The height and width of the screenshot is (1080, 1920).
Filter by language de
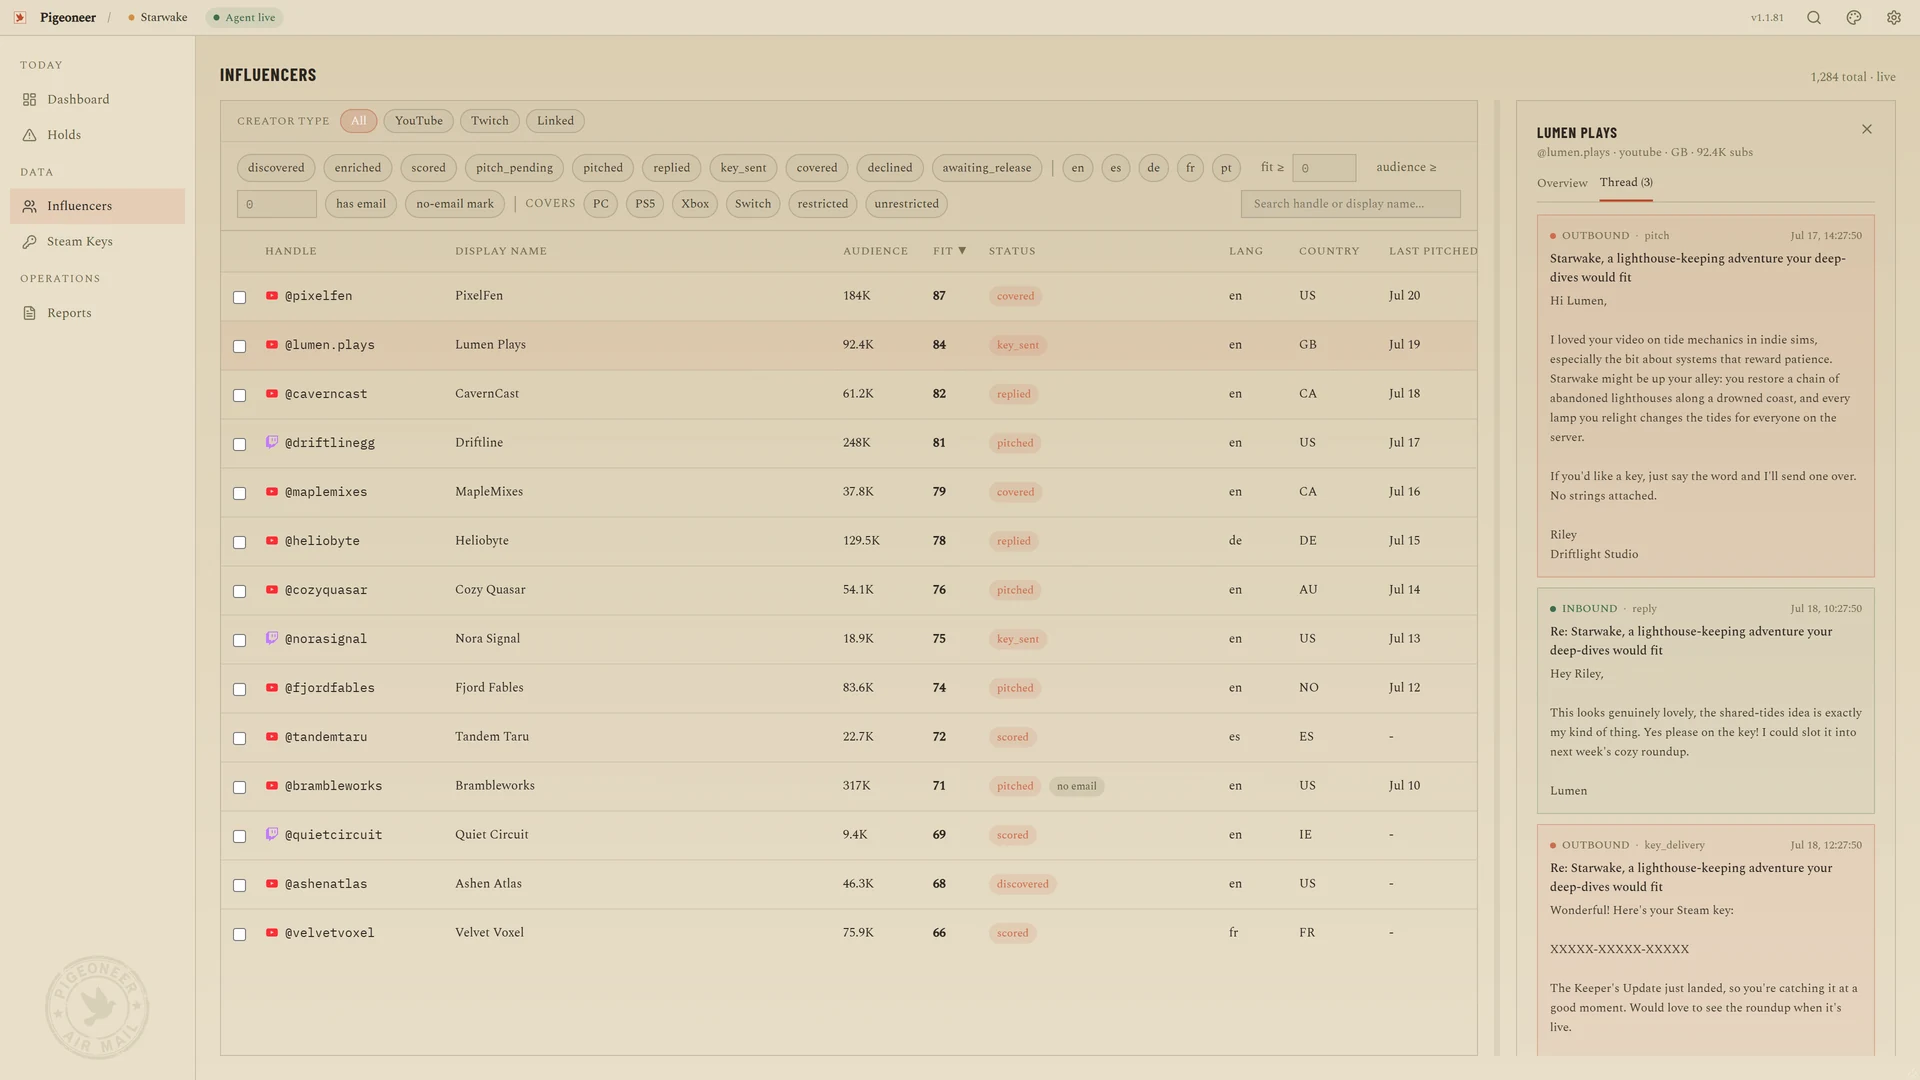coord(1153,168)
